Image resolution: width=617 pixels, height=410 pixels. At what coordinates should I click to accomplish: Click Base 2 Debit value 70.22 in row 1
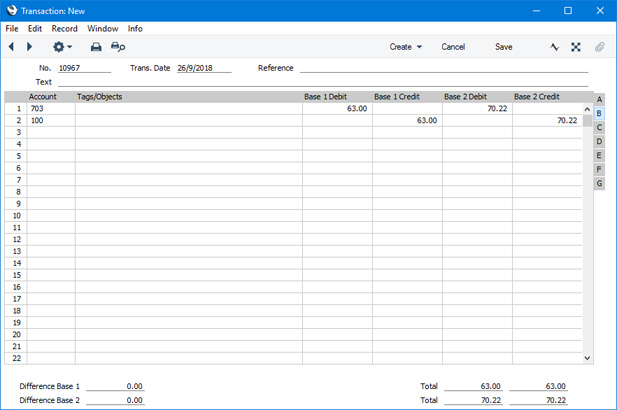point(477,109)
